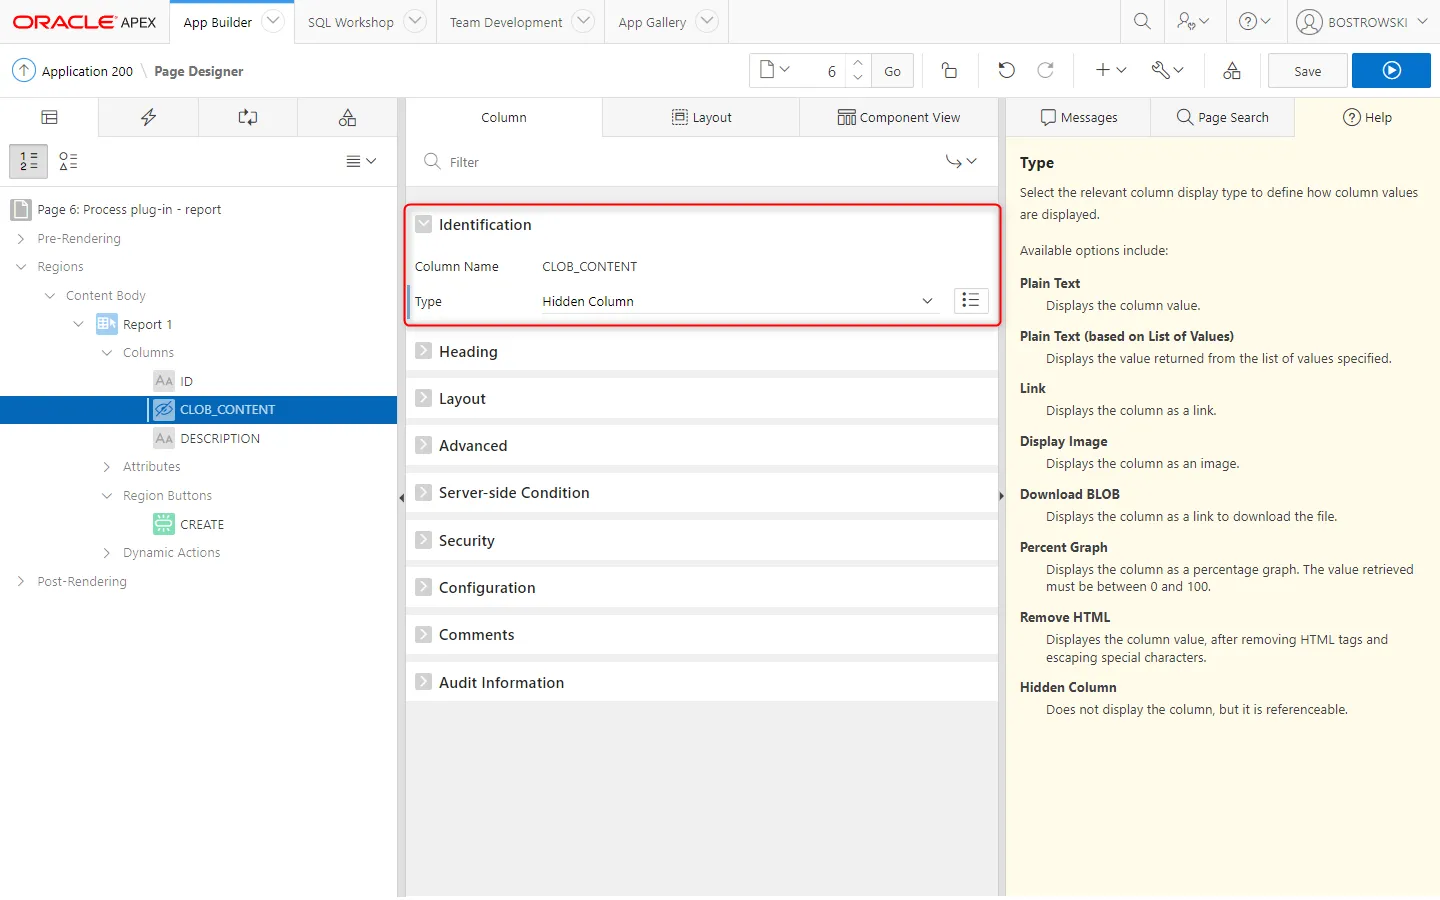Open the Shared Components tab icon
The height and width of the screenshot is (900, 1440).
(x=347, y=117)
